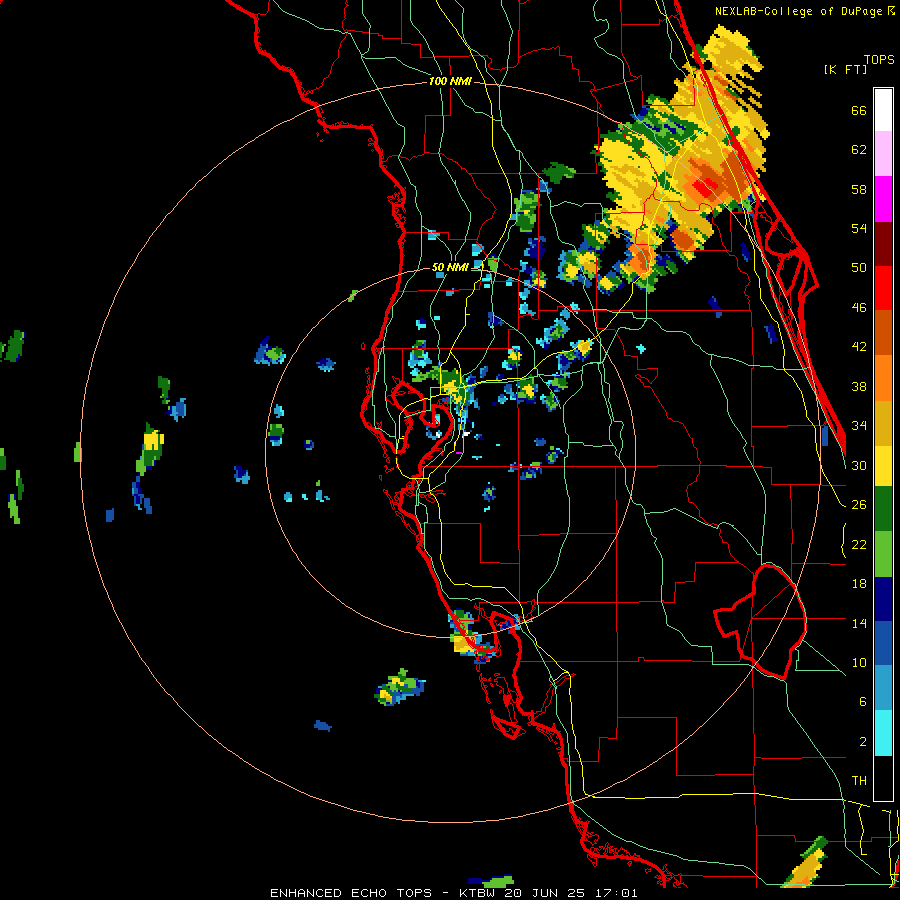Pick the light pink legend swatch
The height and width of the screenshot is (900, 900).
click(x=883, y=154)
